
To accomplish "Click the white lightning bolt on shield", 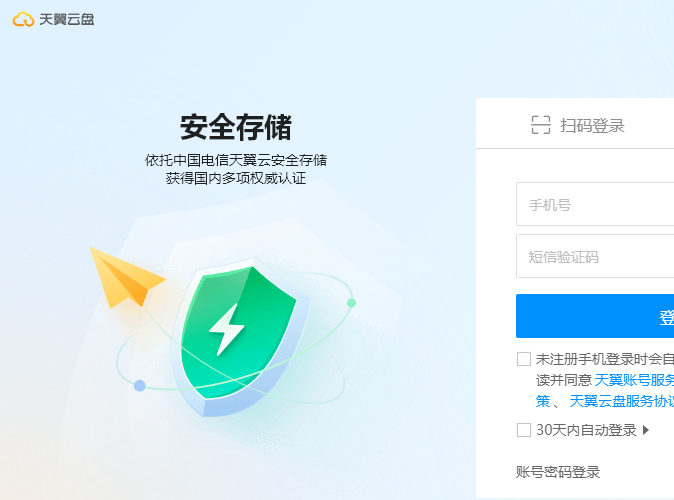I will pyautogui.click(x=226, y=329).
